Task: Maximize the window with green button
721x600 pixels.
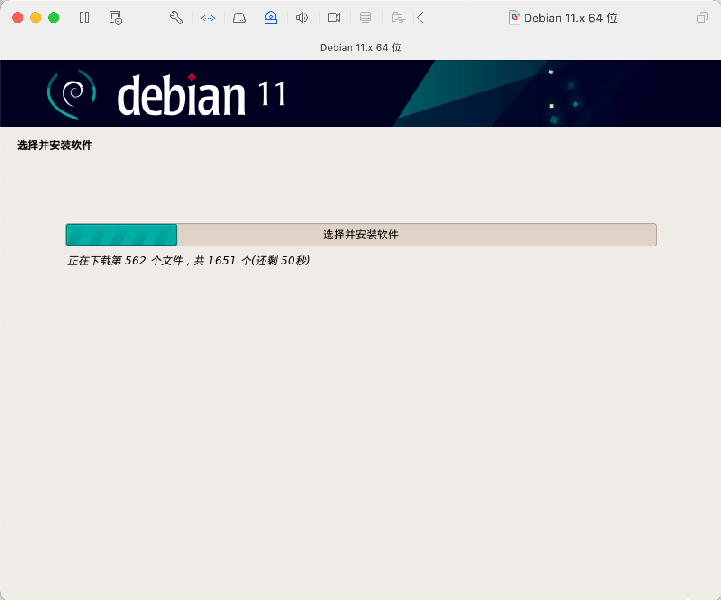Action: 54,18
